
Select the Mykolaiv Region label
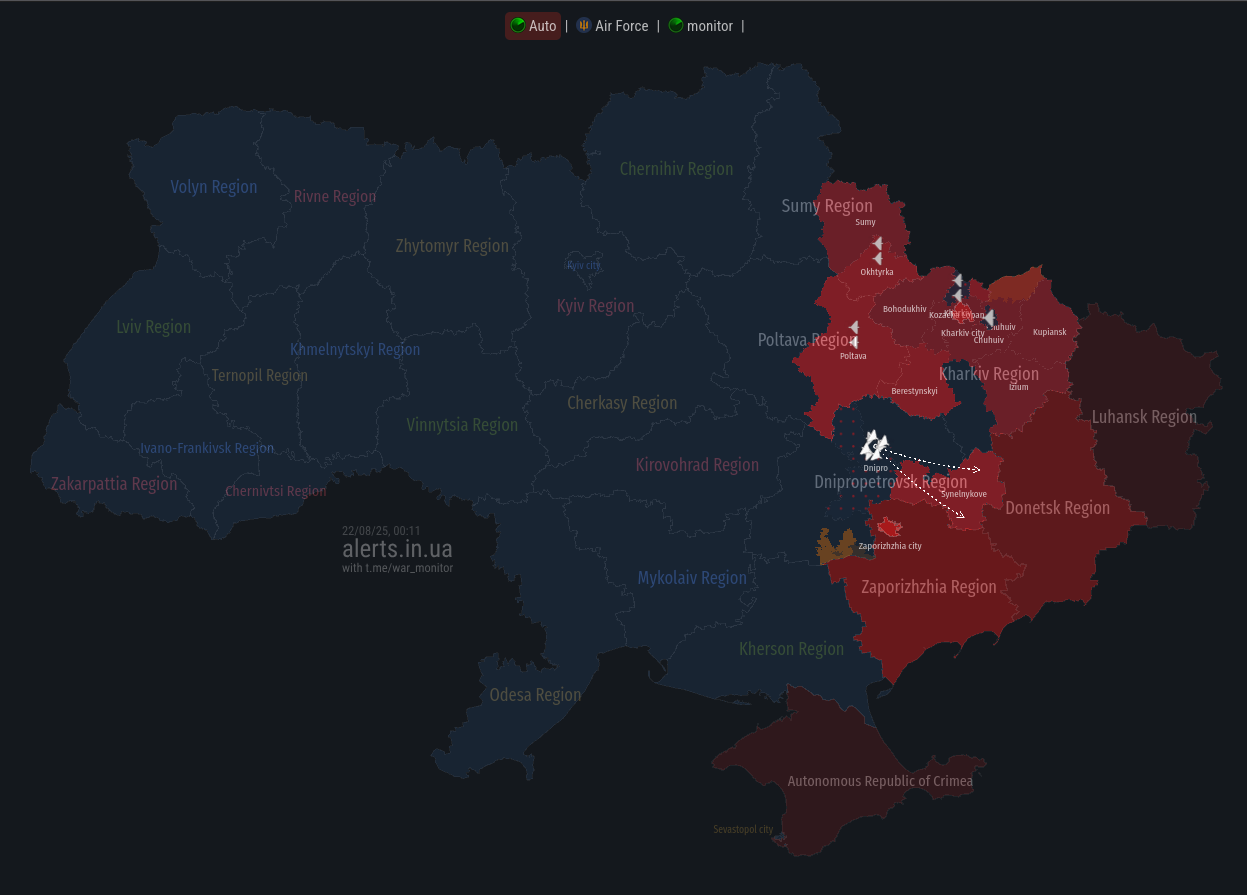click(692, 578)
